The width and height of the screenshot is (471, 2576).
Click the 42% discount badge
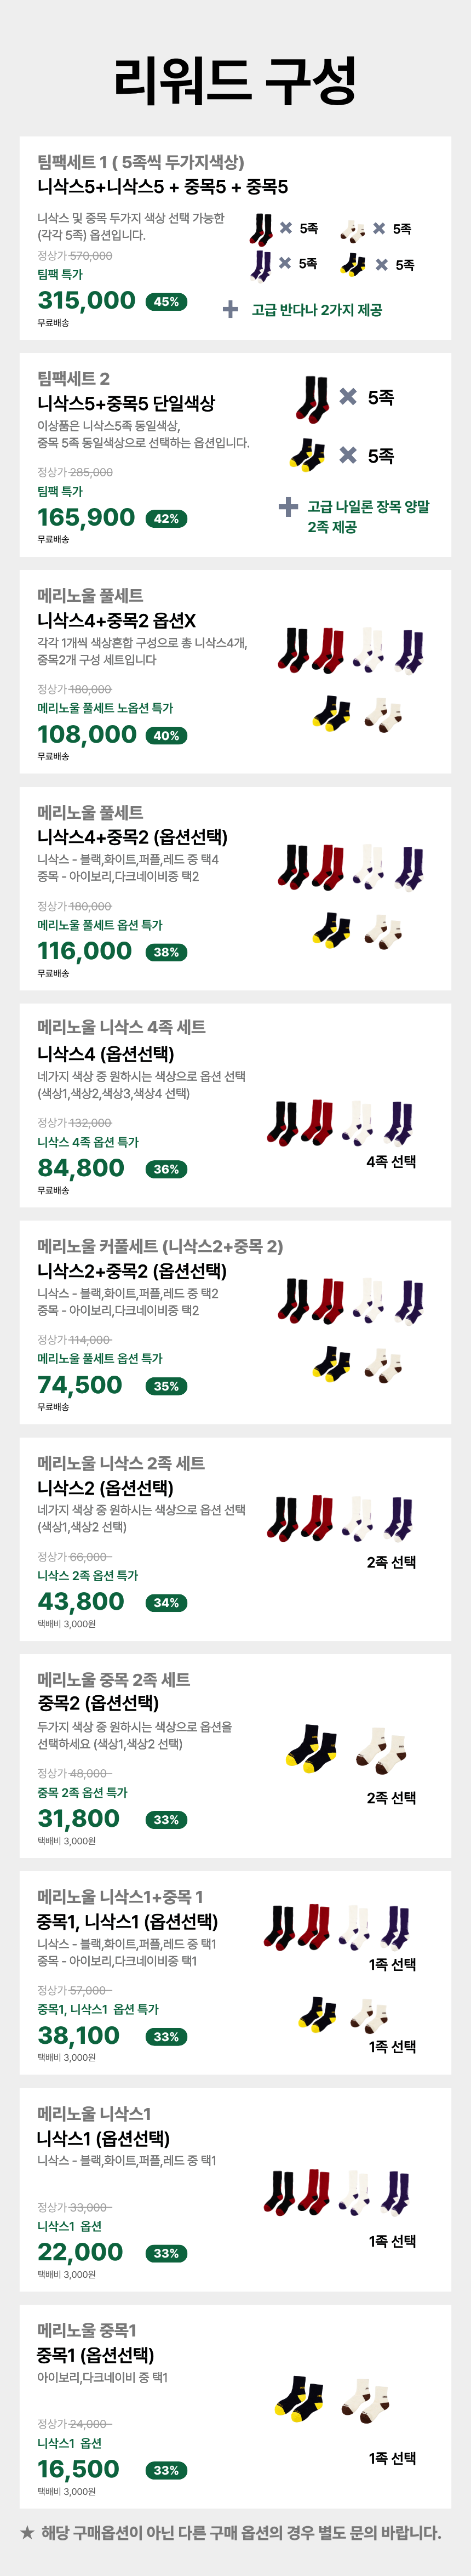coord(166,518)
